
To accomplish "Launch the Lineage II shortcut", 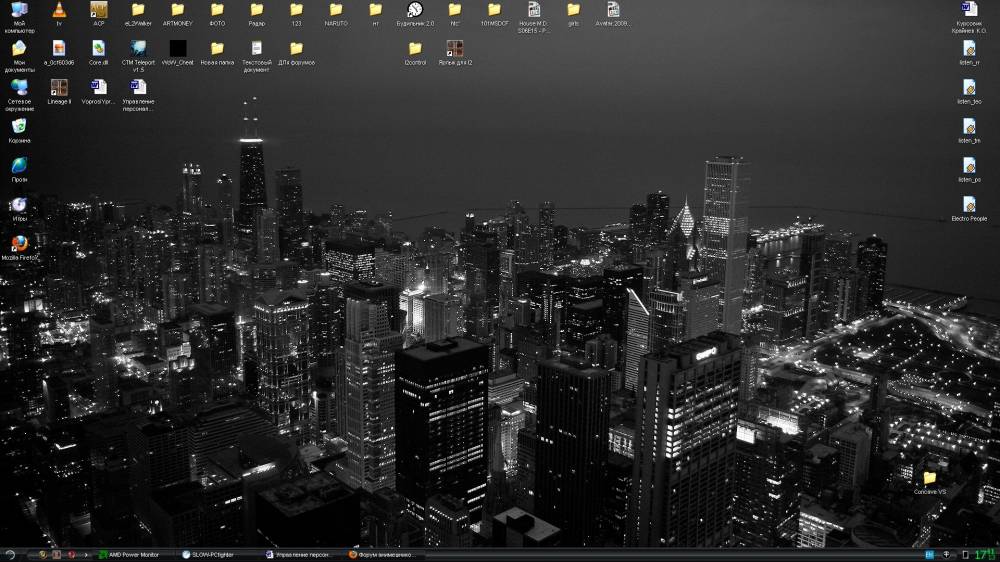I will (59, 87).
